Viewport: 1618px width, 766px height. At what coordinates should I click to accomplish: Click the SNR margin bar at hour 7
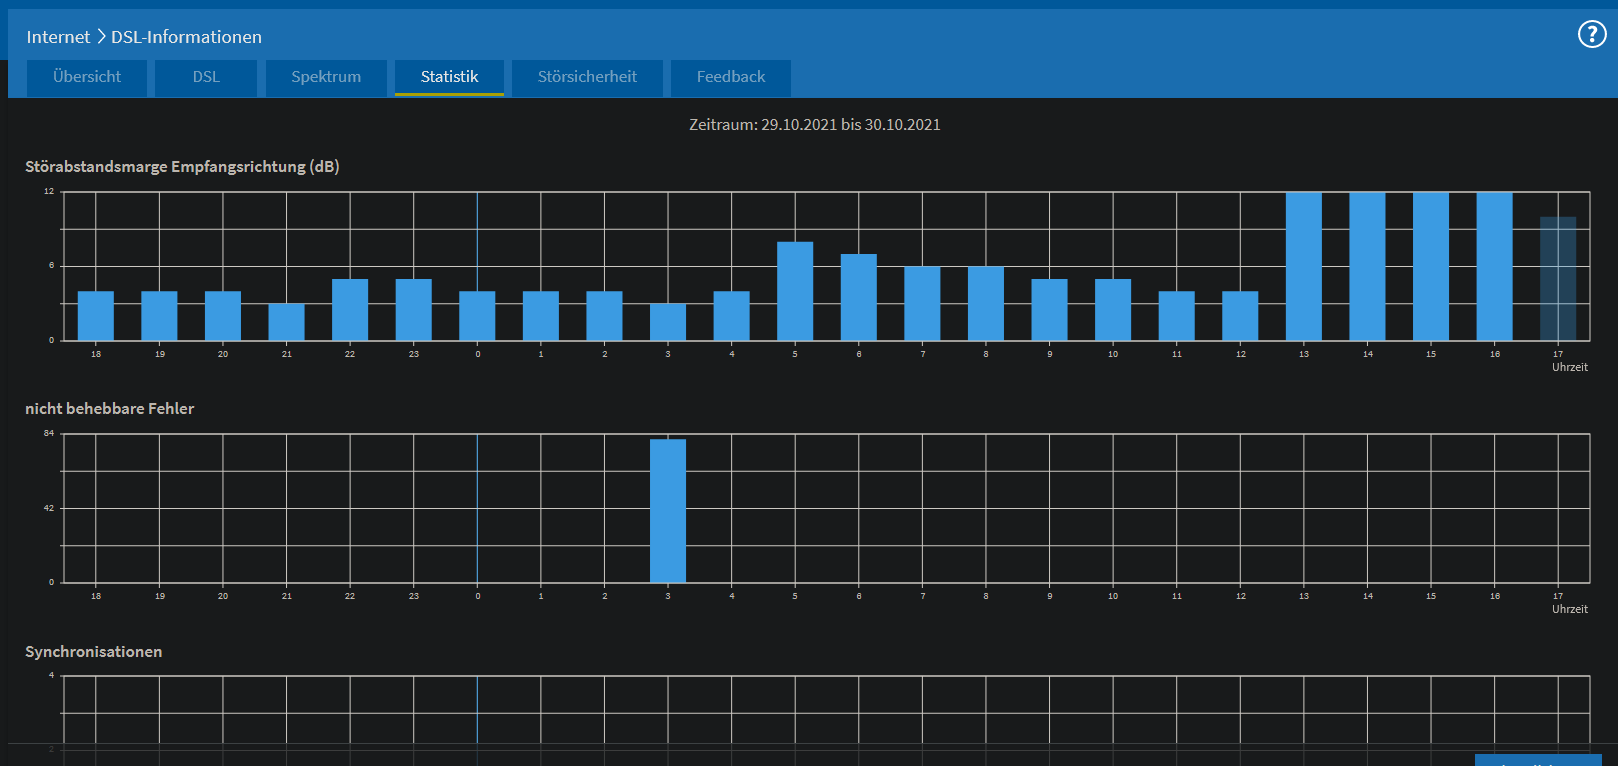(922, 303)
